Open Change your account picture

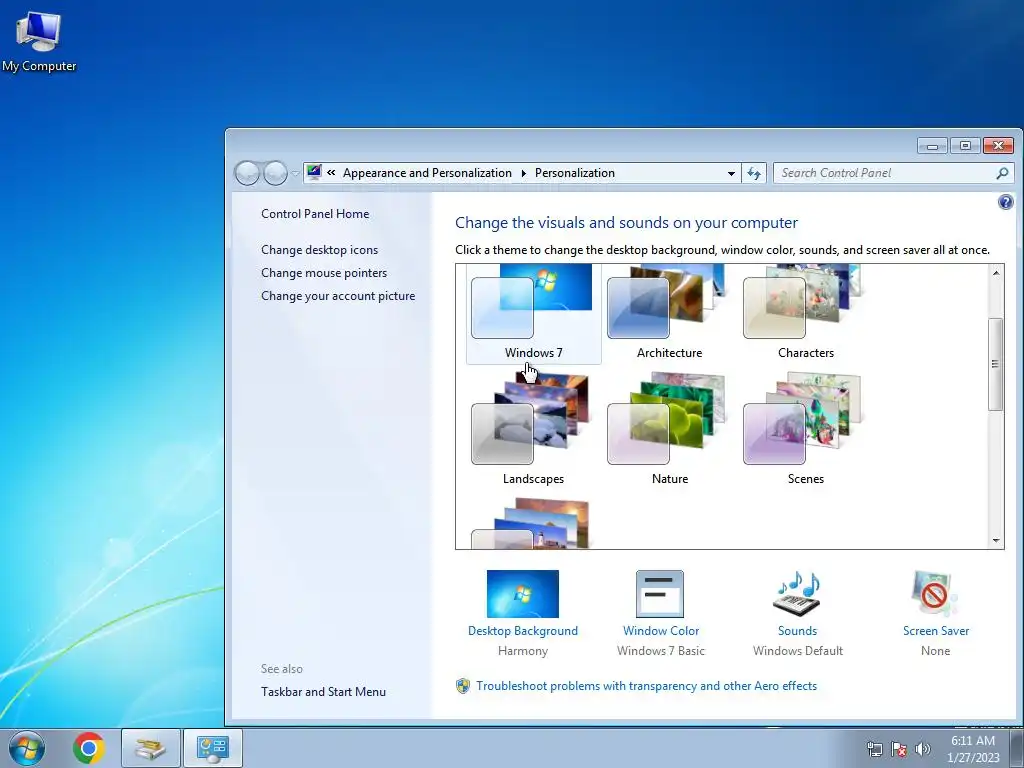pyautogui.click(x=338, y=296)
